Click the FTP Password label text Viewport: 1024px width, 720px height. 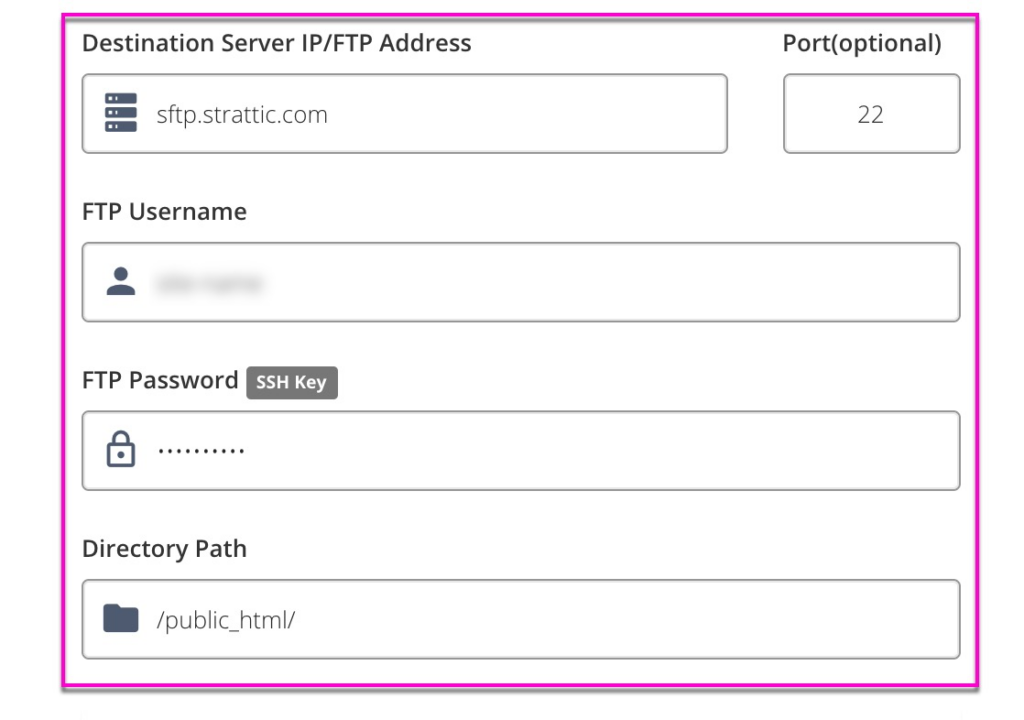[x=160, y=380]
